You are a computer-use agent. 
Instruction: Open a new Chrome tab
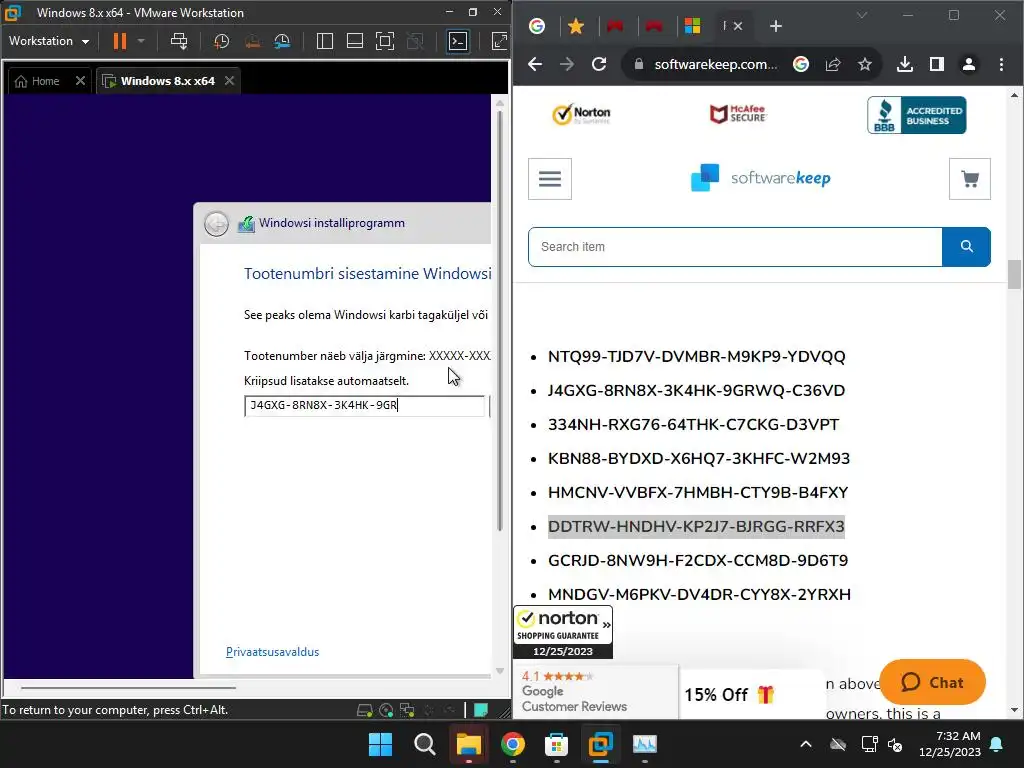776,26
